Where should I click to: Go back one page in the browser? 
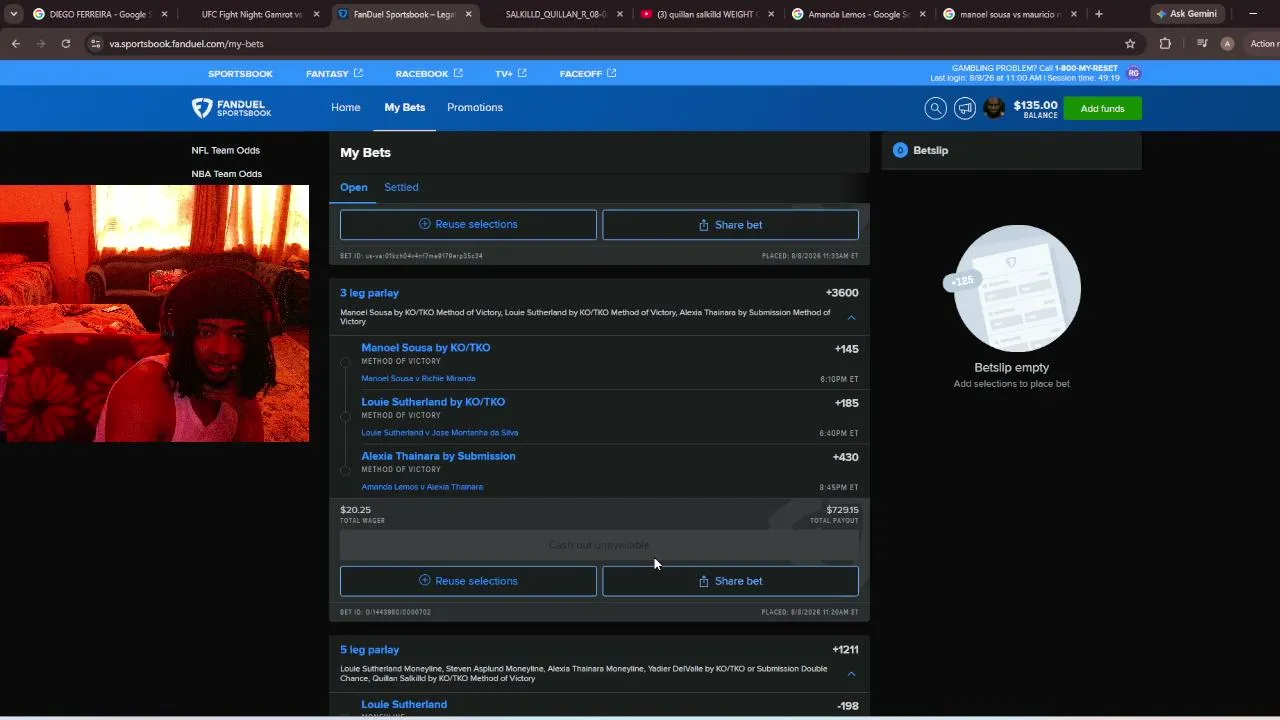(16, 44)
